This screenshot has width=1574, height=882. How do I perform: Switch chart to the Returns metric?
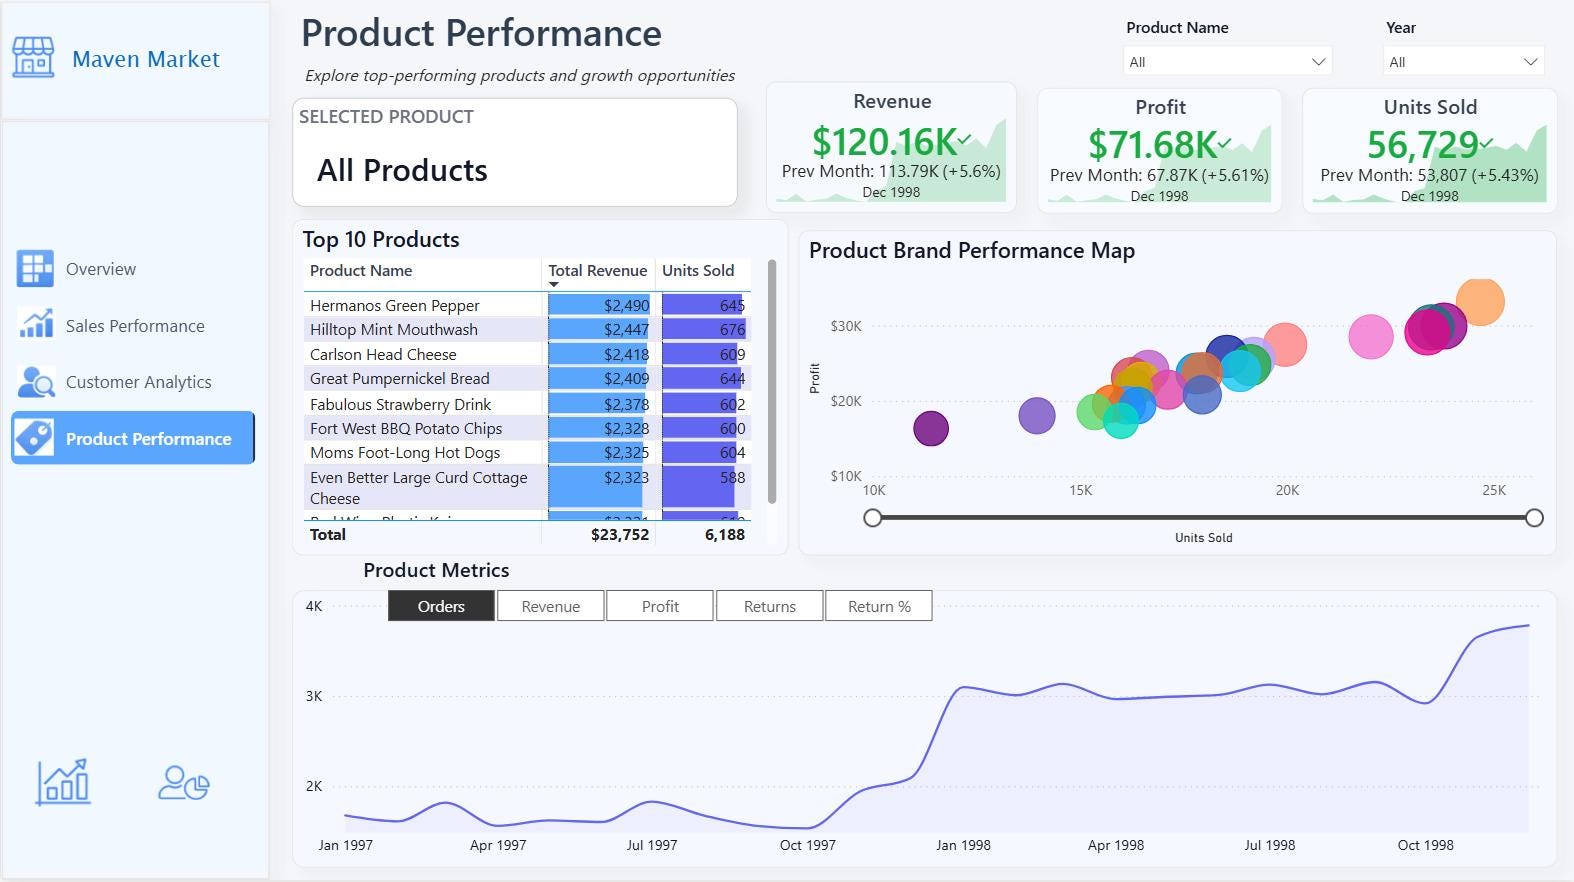pos(770,606)
